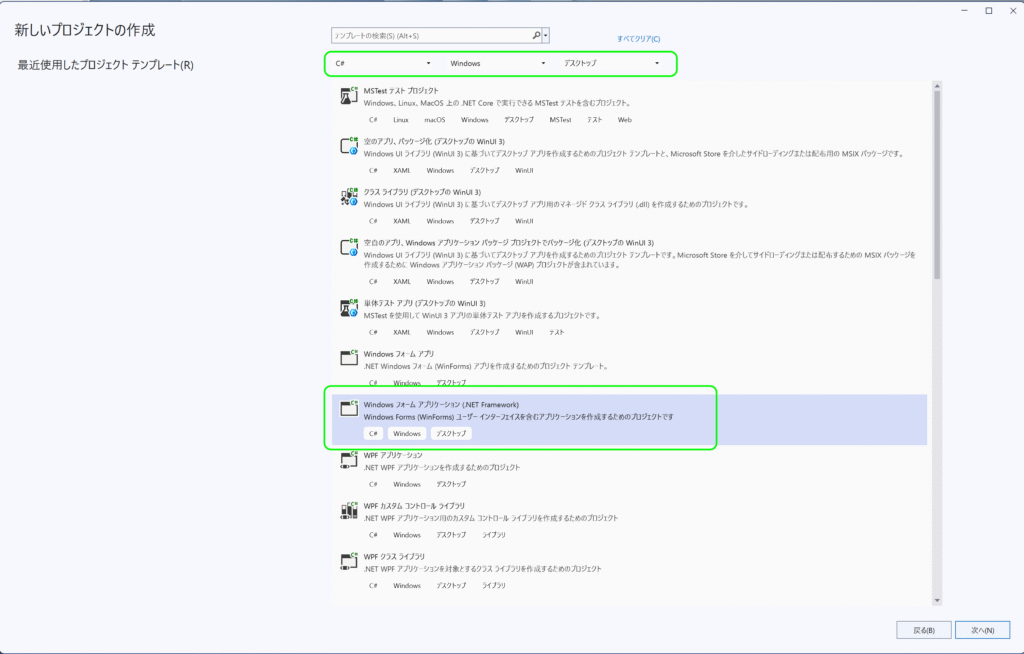Select Windows フォーム アプリケーション (.NET Framework) title
The image size is (1024, 654).
point(441,404)
